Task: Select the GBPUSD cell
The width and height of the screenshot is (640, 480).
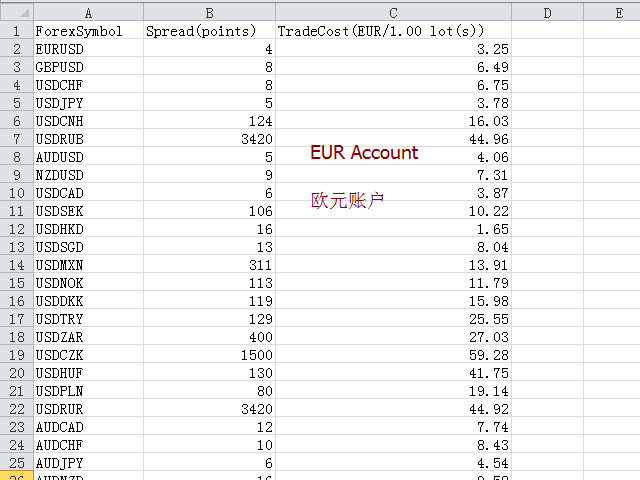Action: pyautogui.click(x=89, y=67)
